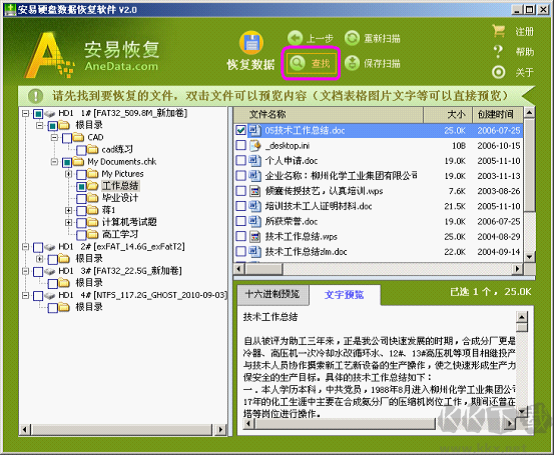Uncheck the 05技术工作总结.doc file checkbox
This screenshot has width=554, height=455.
[241, 130]
